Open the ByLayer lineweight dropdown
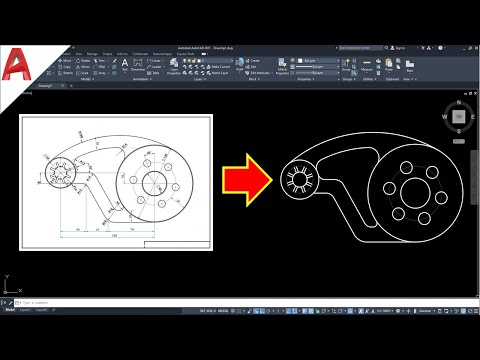 coord(317,67)
